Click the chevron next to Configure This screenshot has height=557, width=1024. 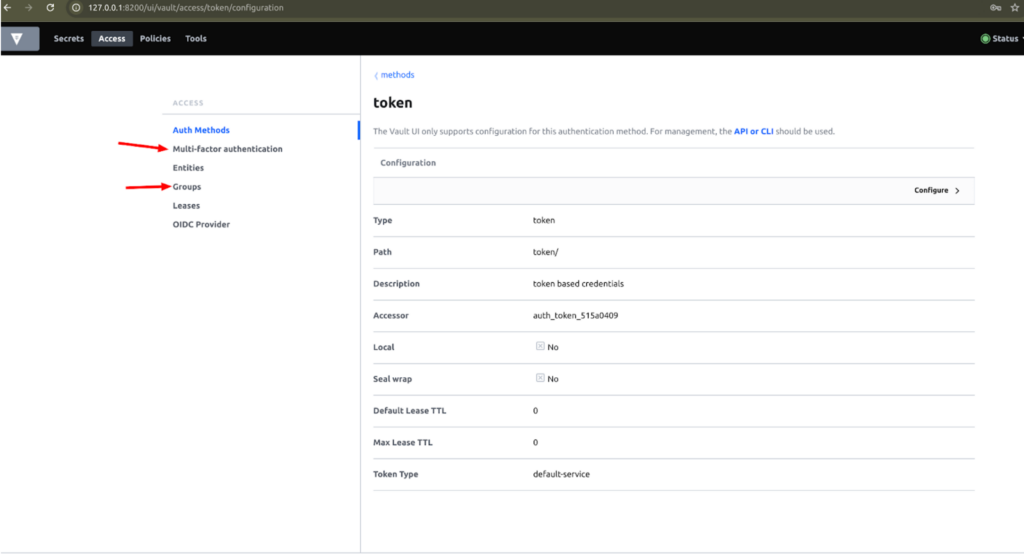click(957, 190)
